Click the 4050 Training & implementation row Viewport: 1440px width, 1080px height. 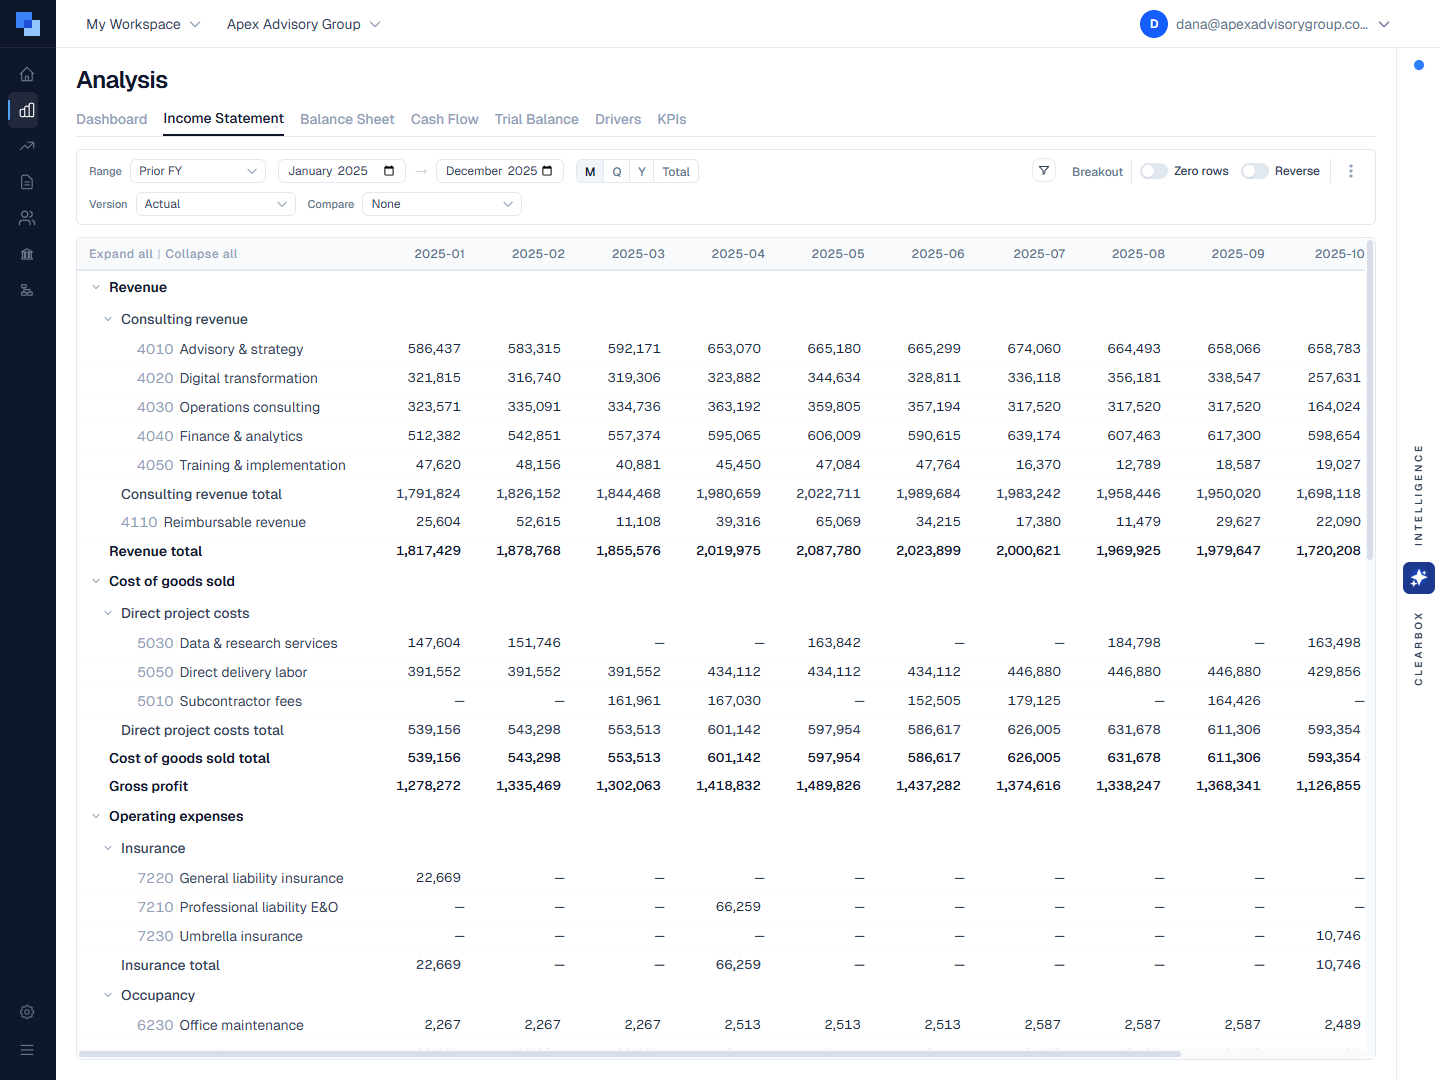721,465
